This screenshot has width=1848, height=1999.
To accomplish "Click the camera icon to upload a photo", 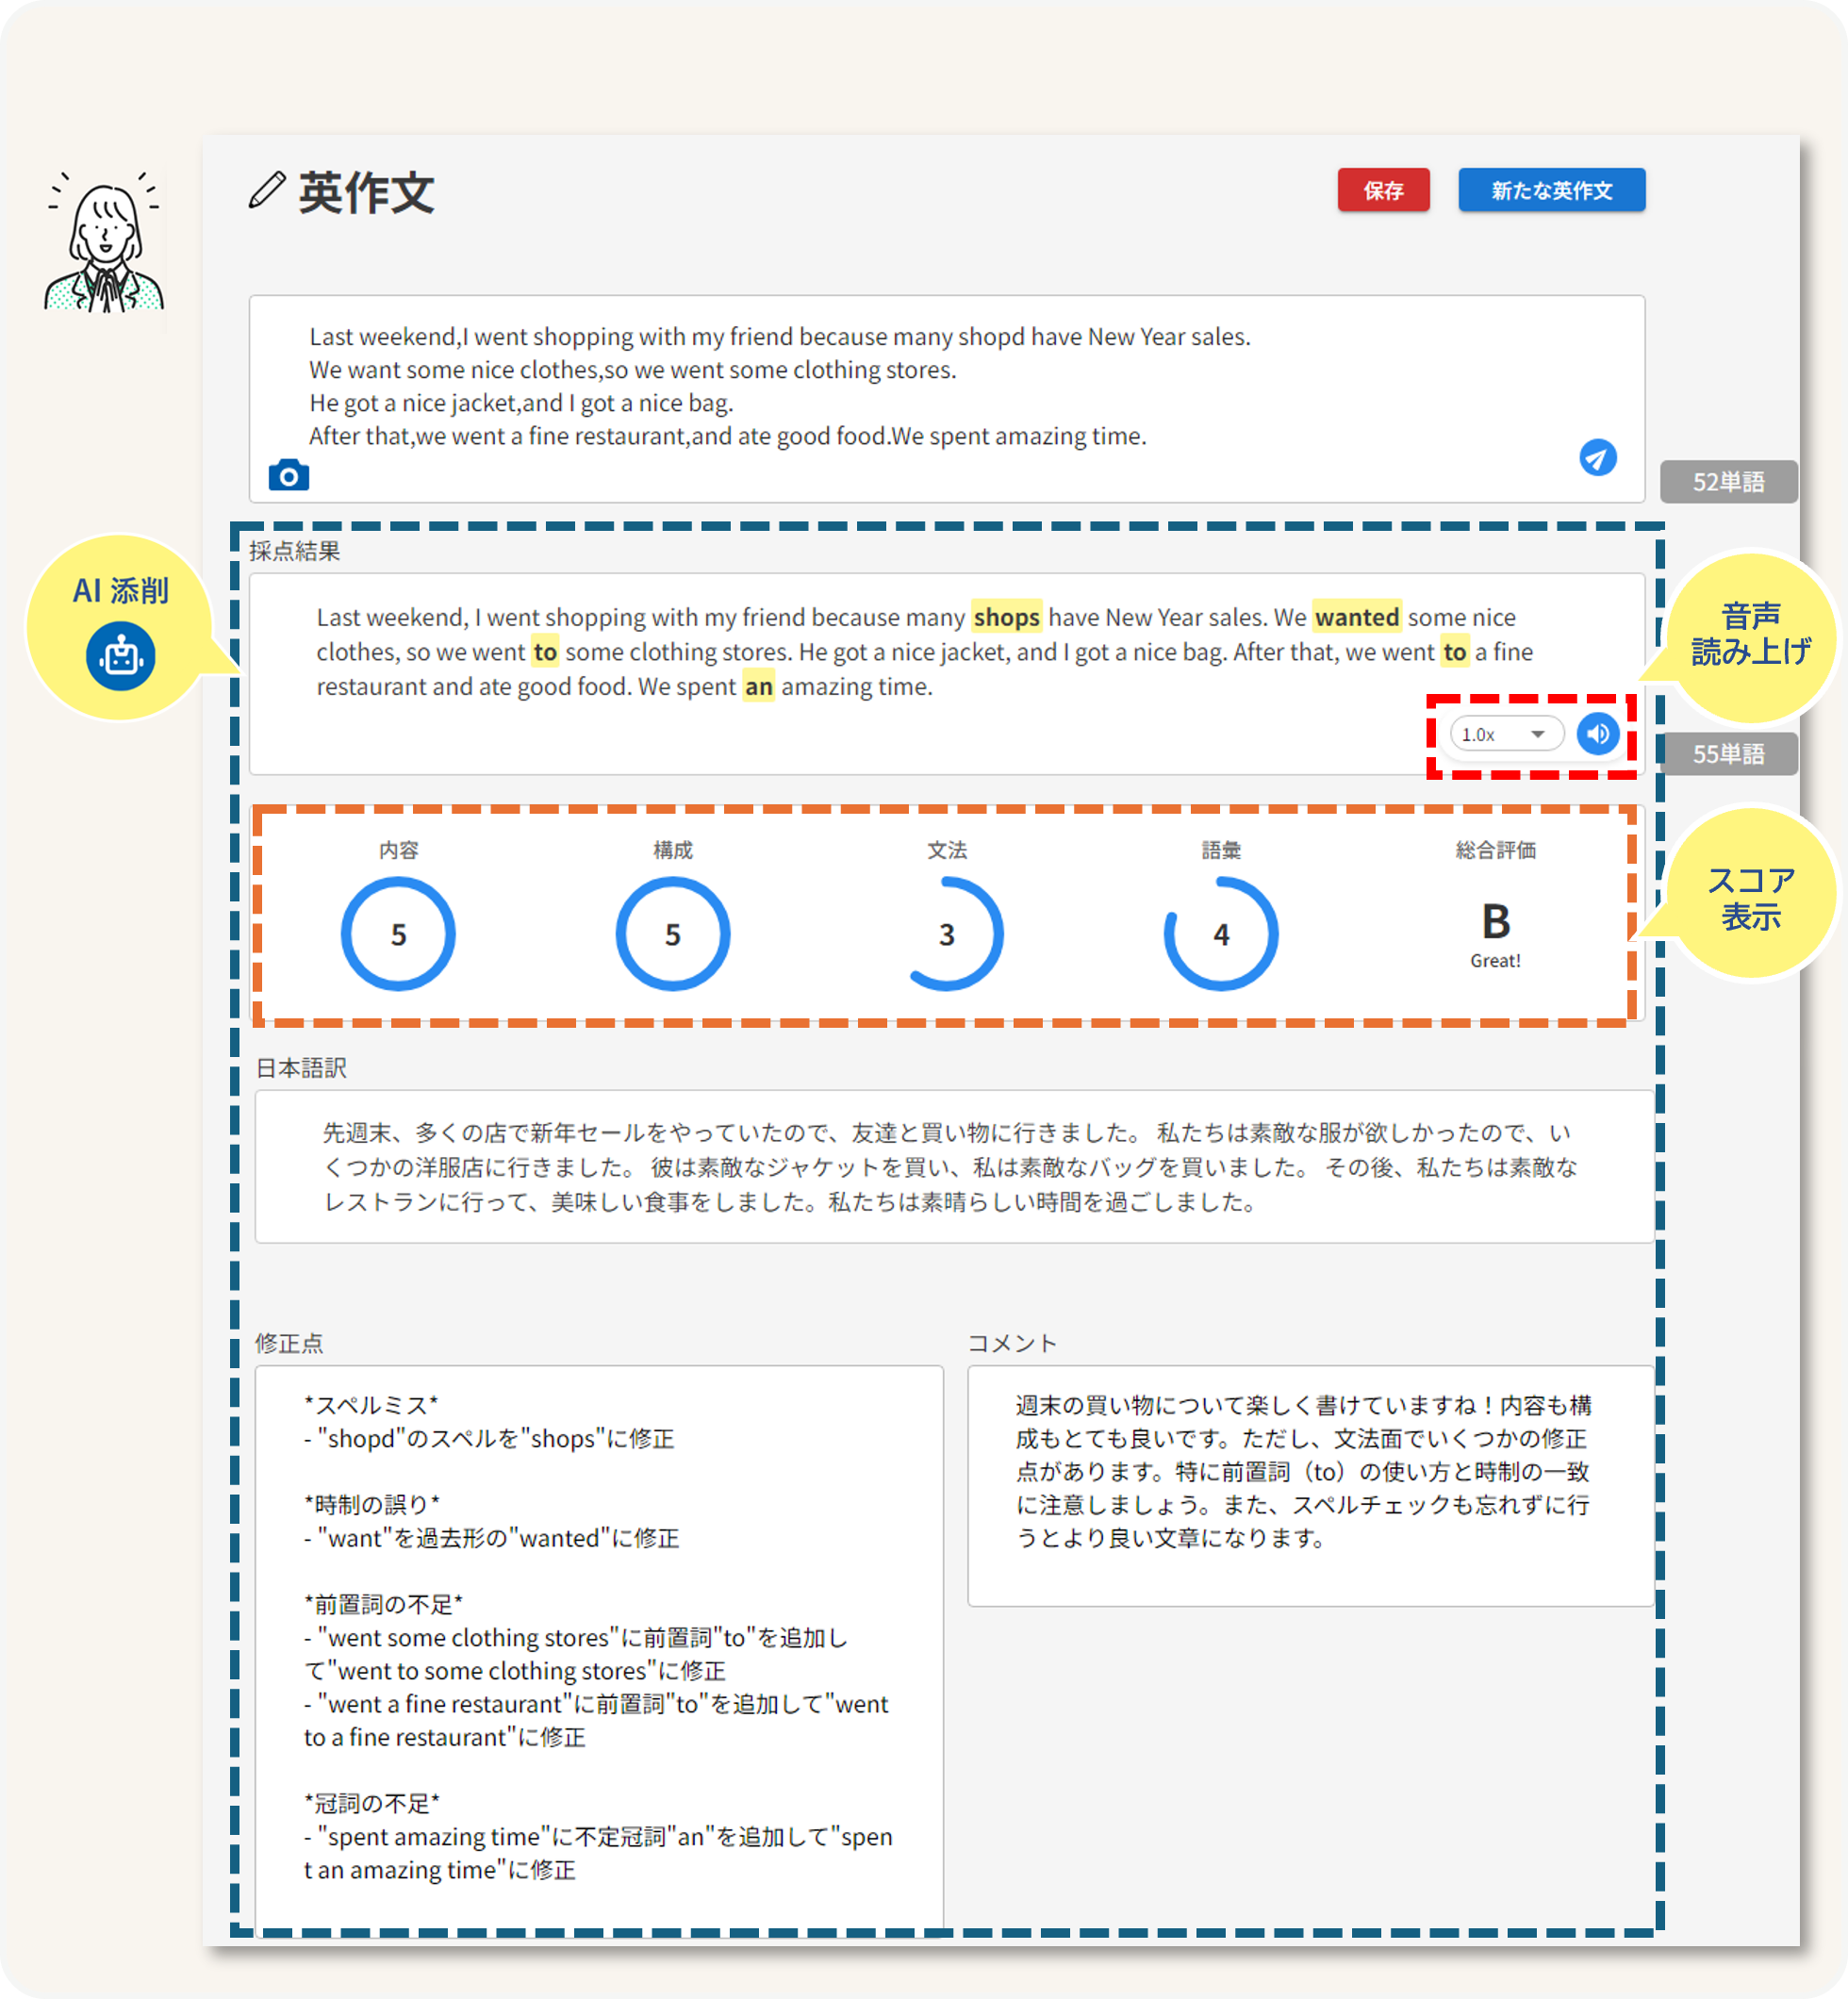I will tap(289, 477).
